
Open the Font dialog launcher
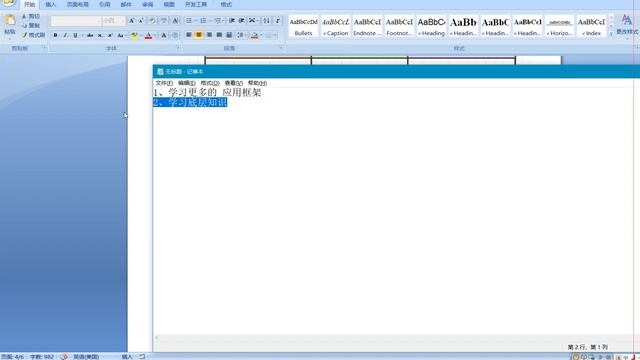click(178, 48)
